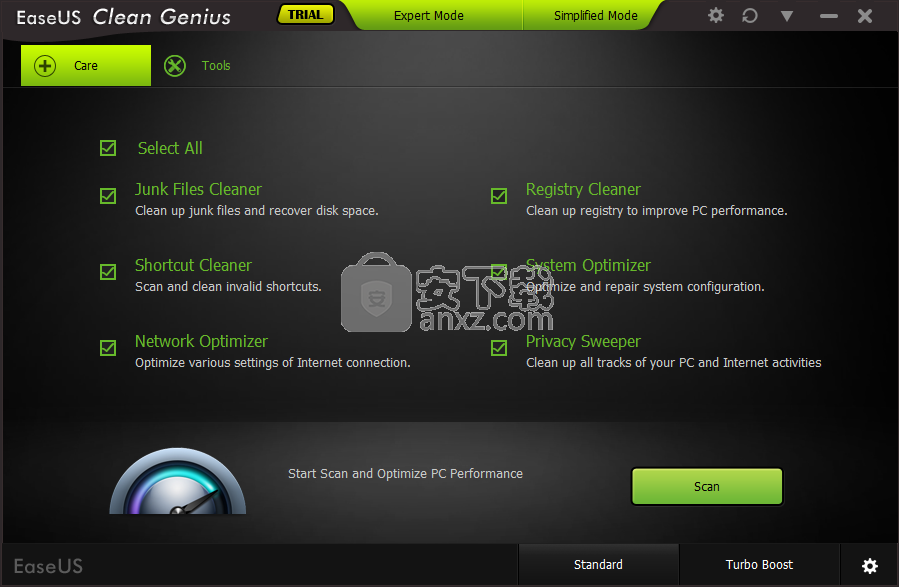The width and height of the screenshot is (899, 587).
Task: Close the Clean Genius window
Action: 865,16
